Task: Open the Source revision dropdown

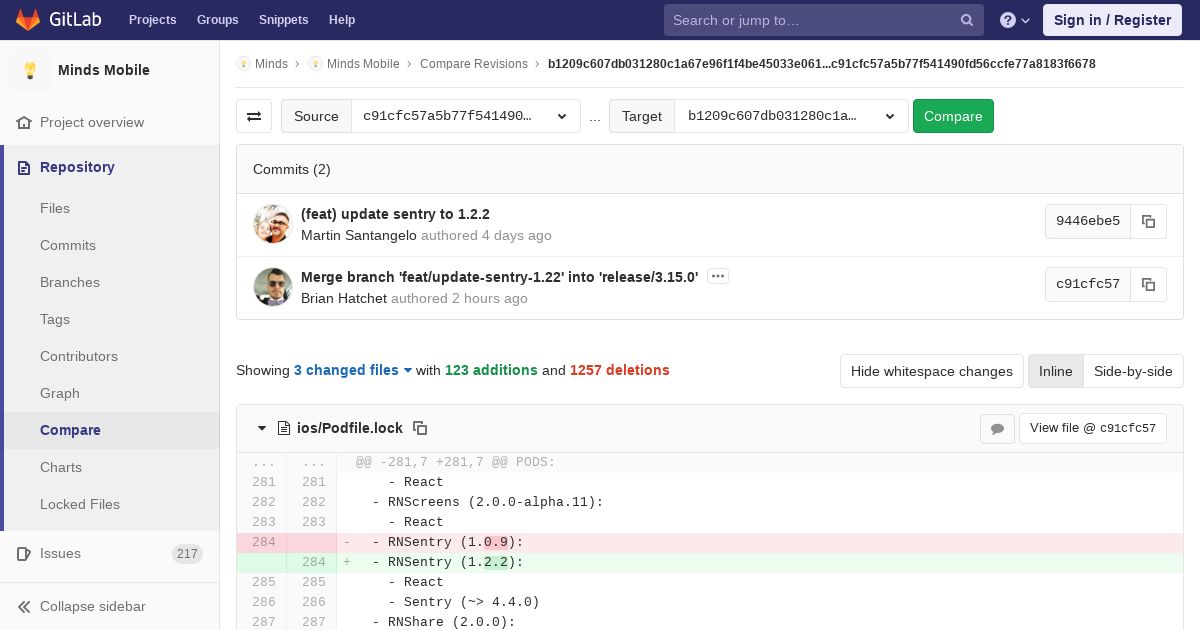Action: [x=465, y=116]
